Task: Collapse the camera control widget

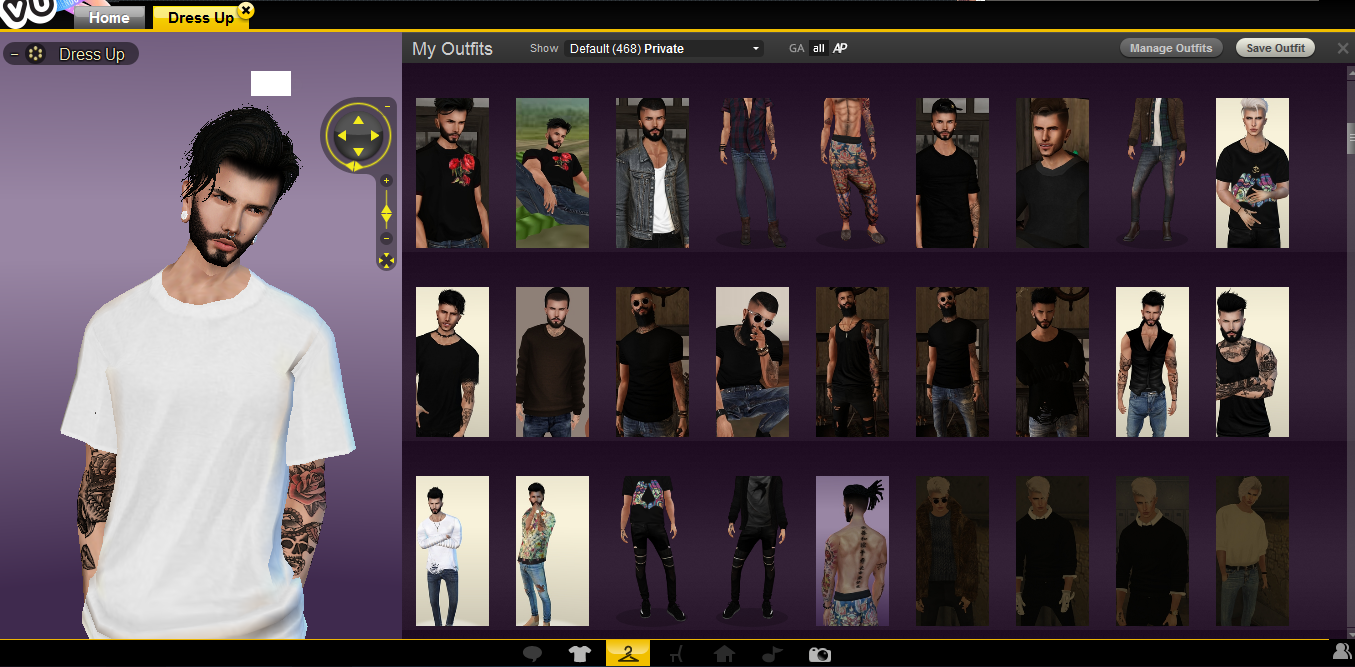Action: pos(387,107)
